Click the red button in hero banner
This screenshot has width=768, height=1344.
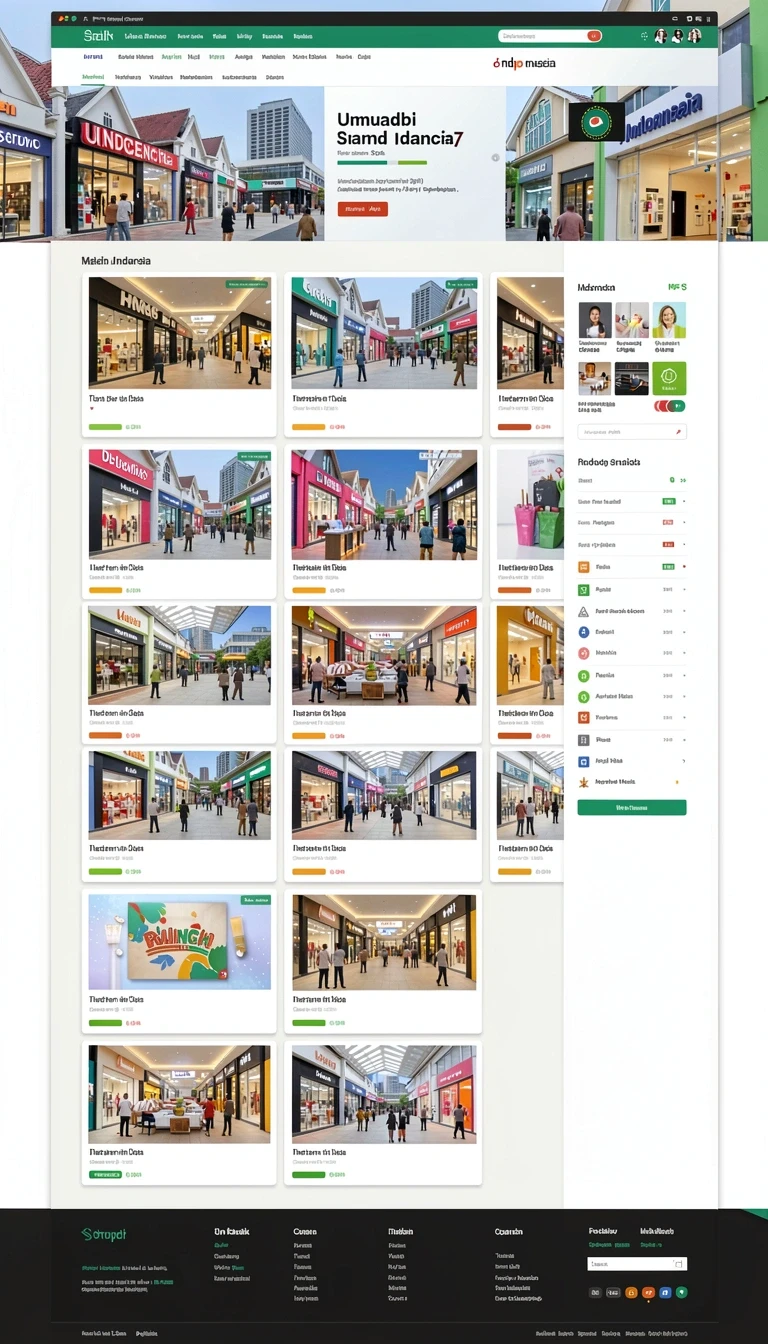pyautogui.click(x=363, y=209)
